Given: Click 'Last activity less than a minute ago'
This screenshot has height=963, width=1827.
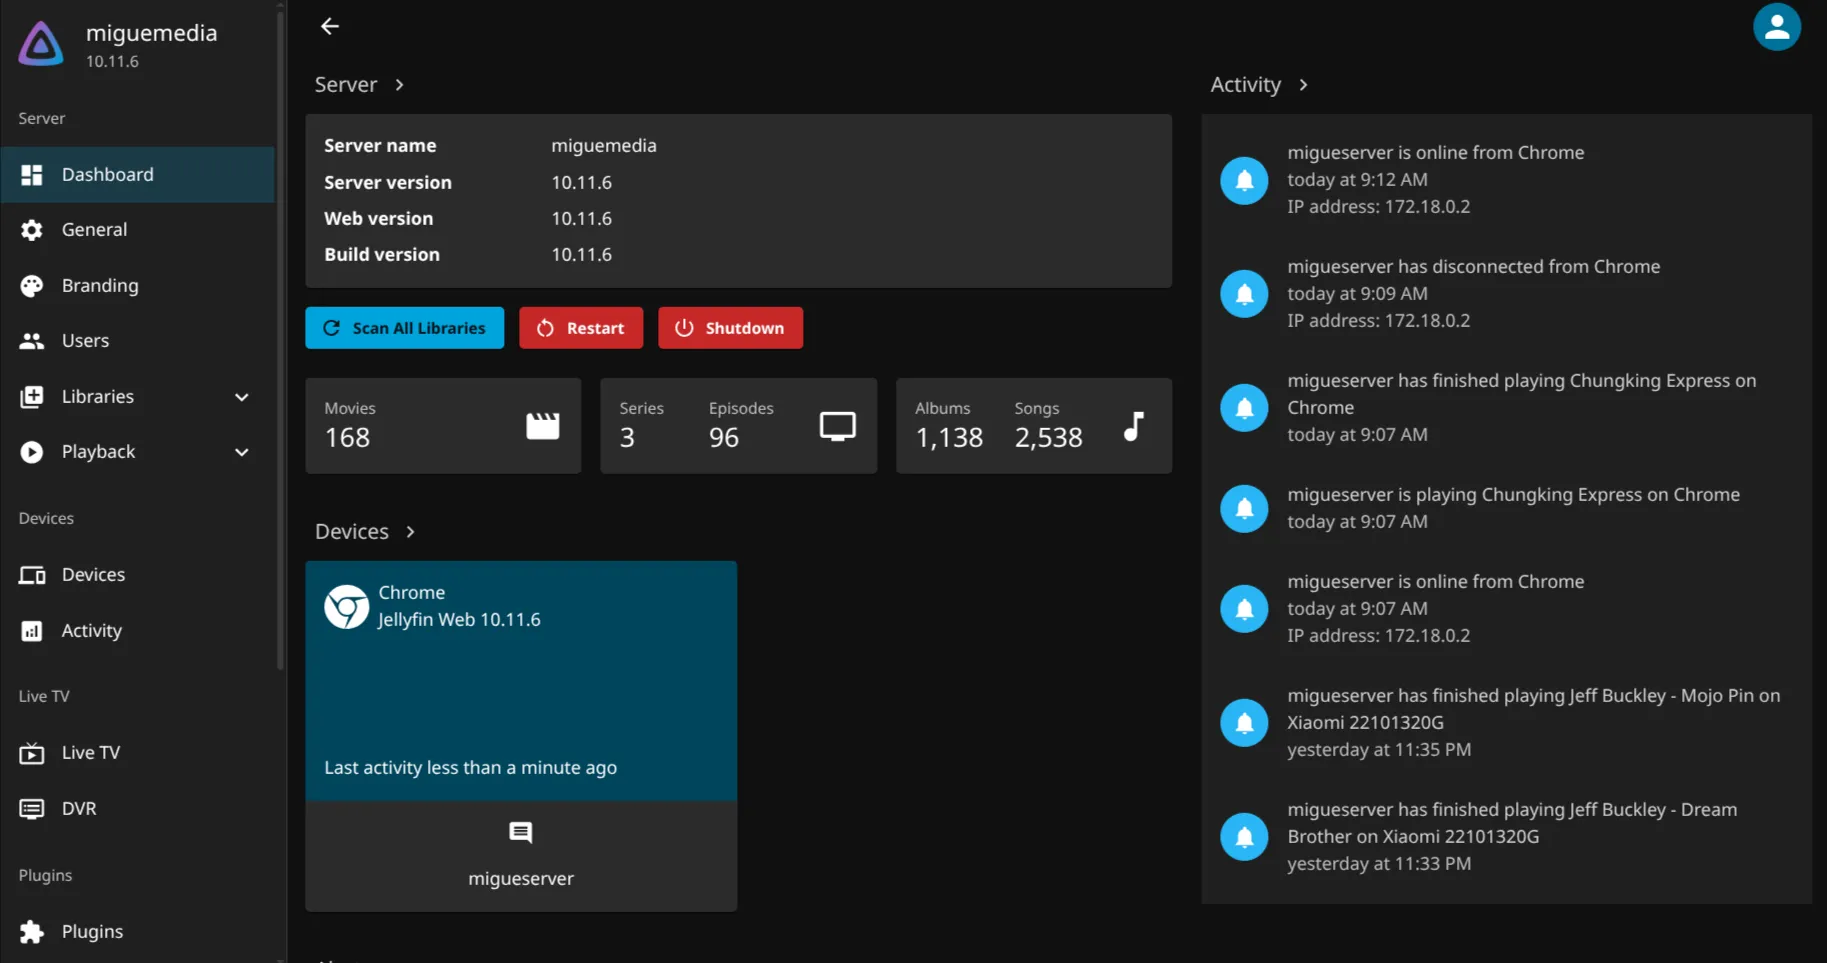Looking at the screenshot, I should click(x=470, y=768).
